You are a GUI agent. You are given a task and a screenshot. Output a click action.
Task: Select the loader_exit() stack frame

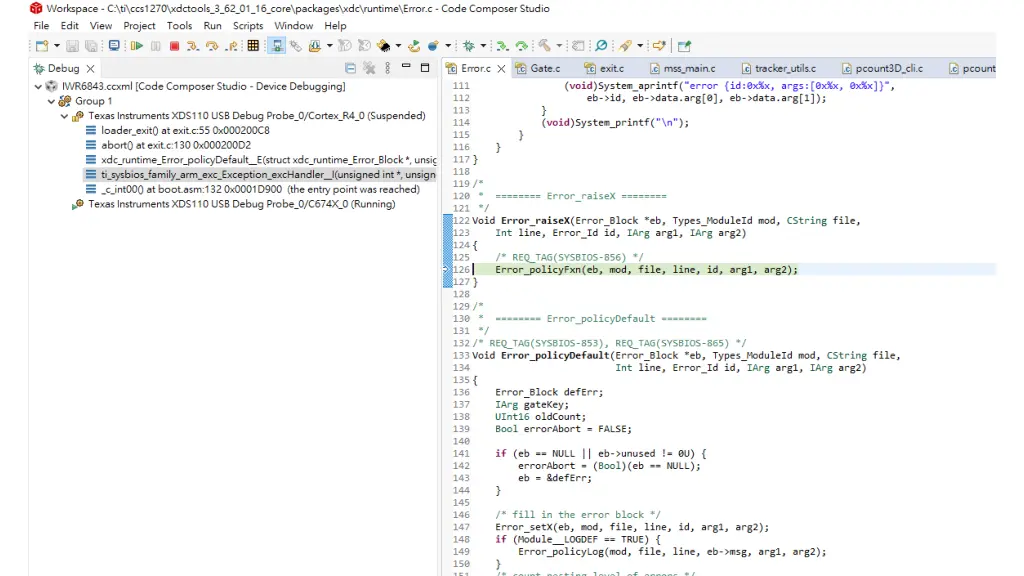[178, 131]
